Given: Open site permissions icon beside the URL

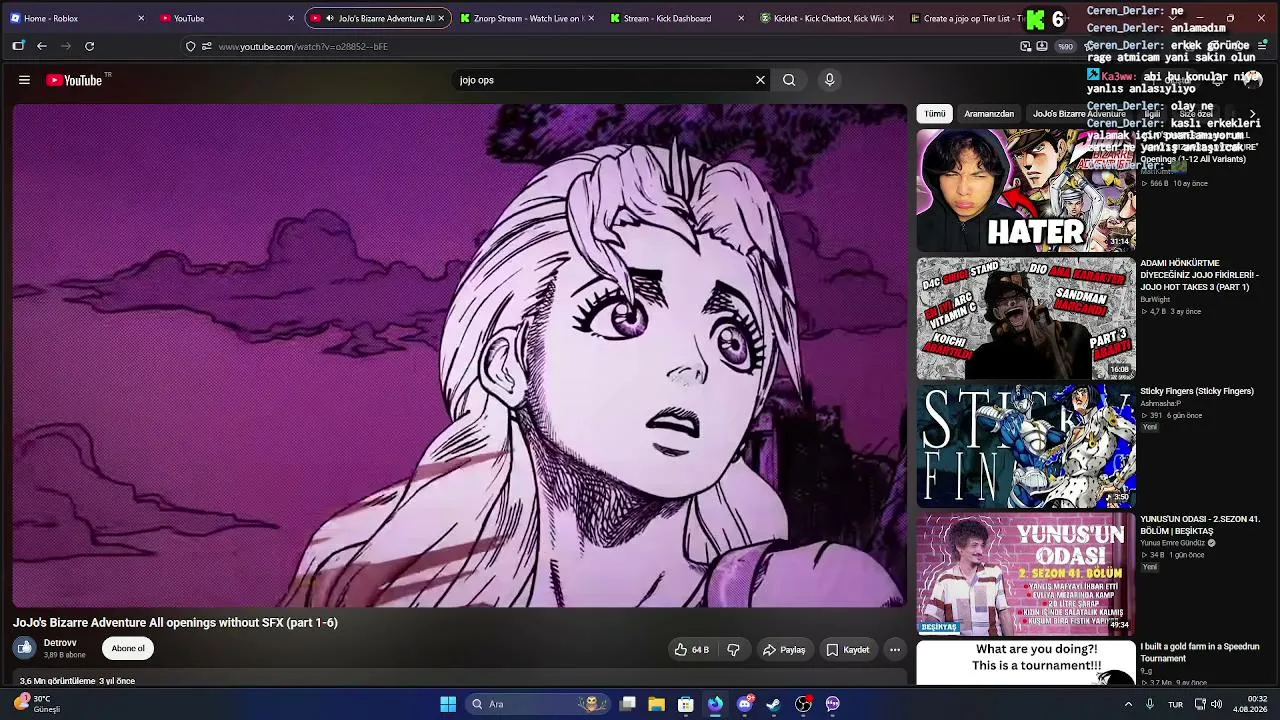Looking at the screenshot, I should [x=206, y=46].
